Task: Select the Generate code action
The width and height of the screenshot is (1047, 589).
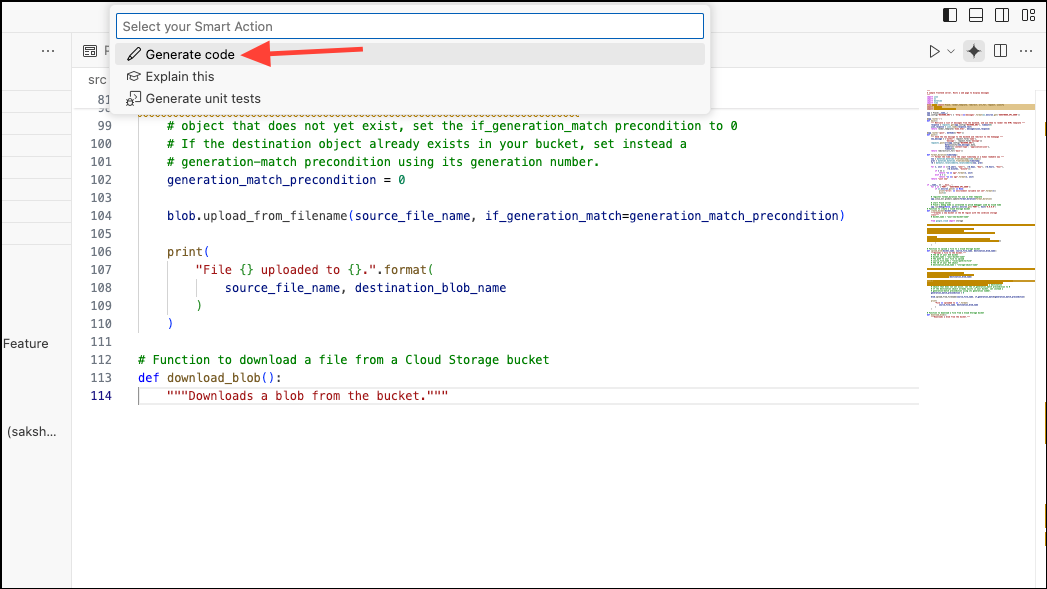Action: pyautogui.click(x=188, y=54)
